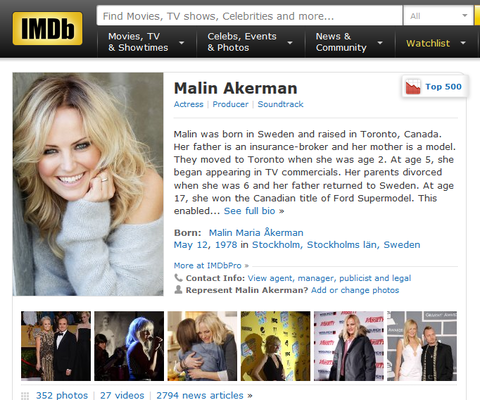
Task: Click the search field for movies and celebrities
Action: 249,16
